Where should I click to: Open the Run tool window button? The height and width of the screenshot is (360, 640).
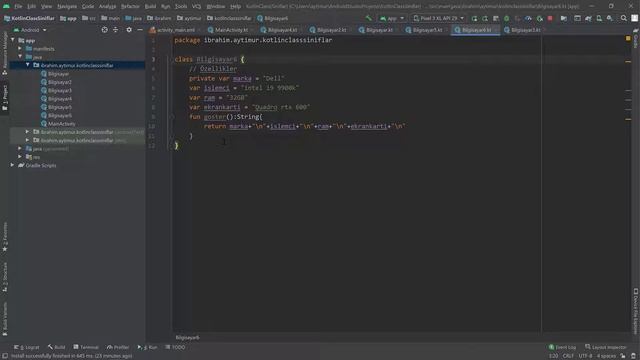point(147,347)
